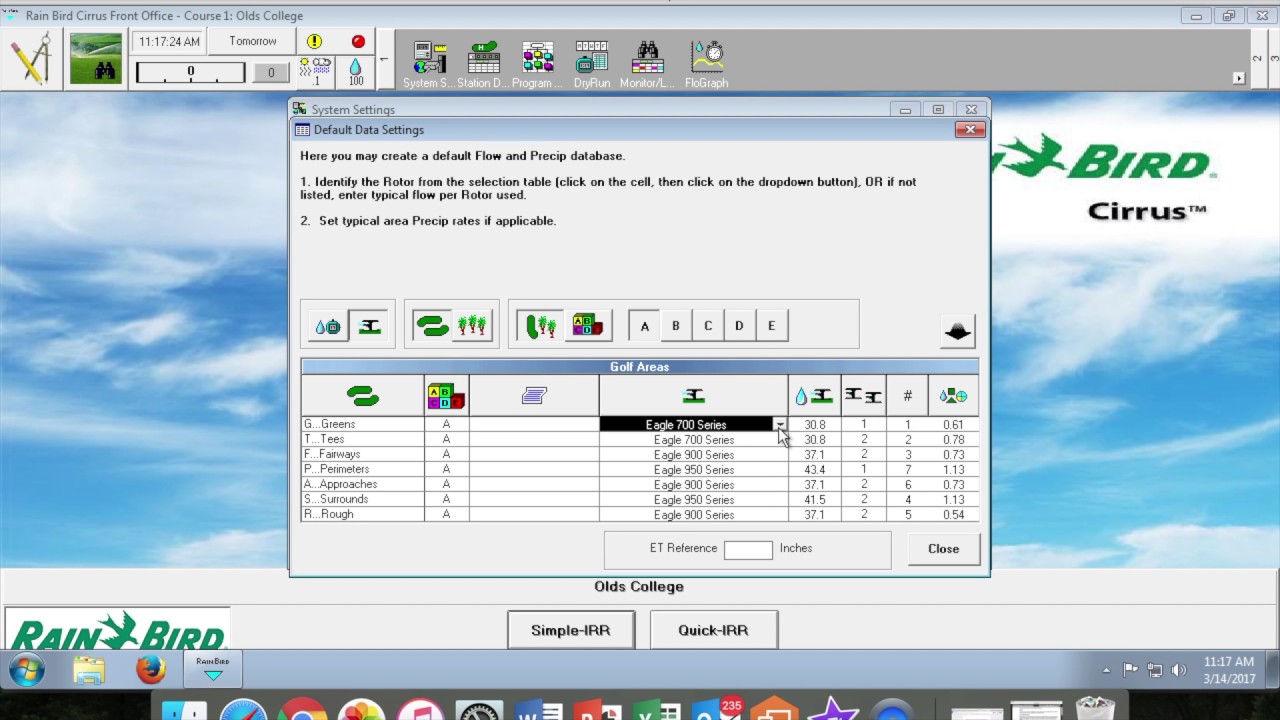This screenshot has width=1280, height=720.
Task: Open FloGraph from the toolbar
Action: point(706,65)
